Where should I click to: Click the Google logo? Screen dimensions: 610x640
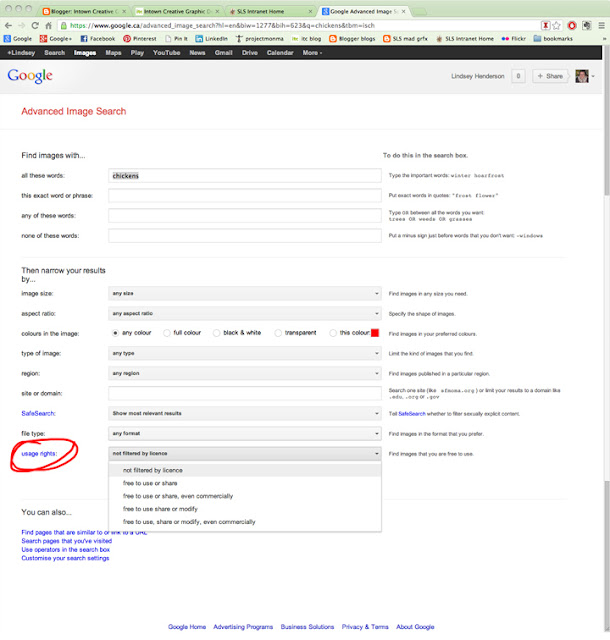(30, 76)
